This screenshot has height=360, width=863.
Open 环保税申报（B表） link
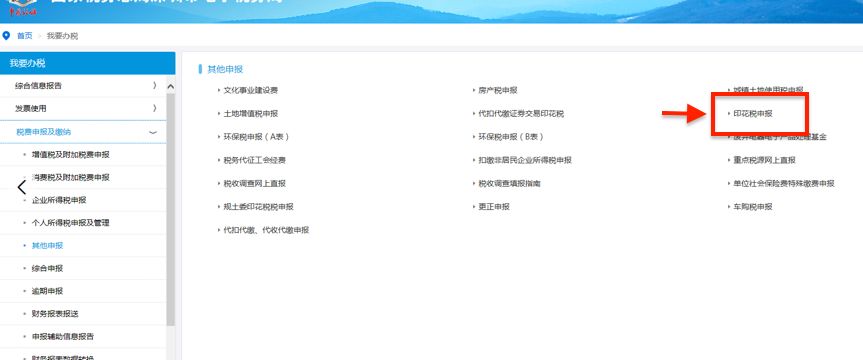click(x=510, y=137)
